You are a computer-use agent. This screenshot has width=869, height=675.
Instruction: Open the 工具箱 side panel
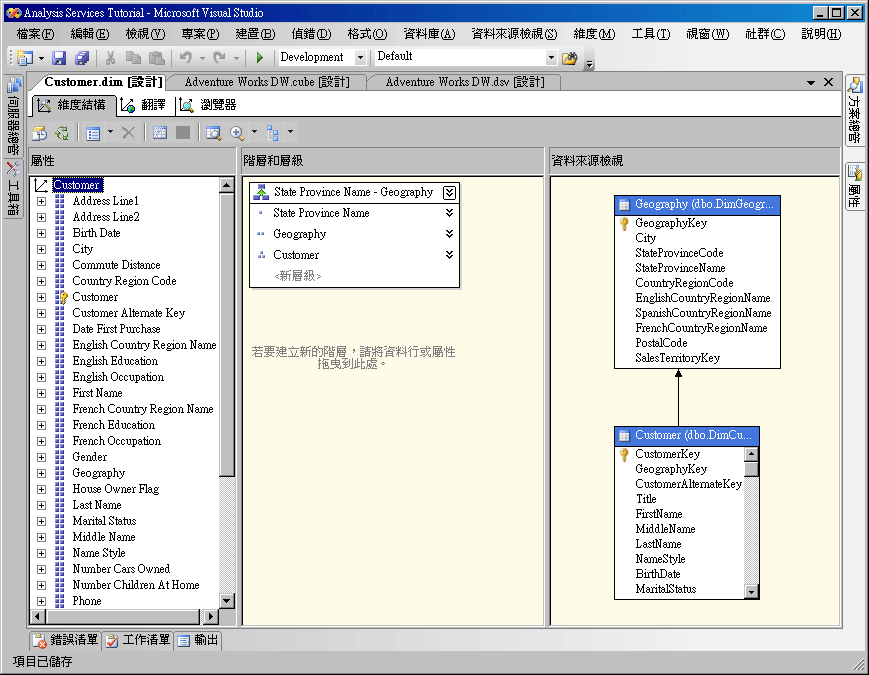point(14,189)
